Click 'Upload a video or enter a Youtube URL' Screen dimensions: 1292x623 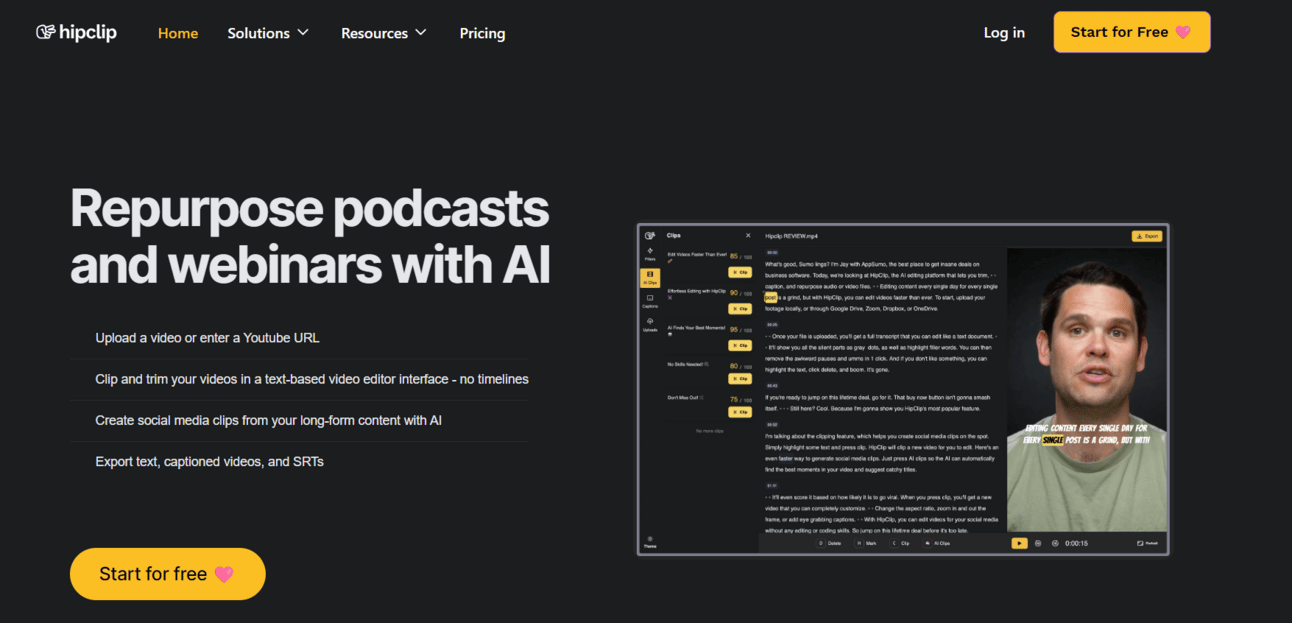[x=208, y=338]
